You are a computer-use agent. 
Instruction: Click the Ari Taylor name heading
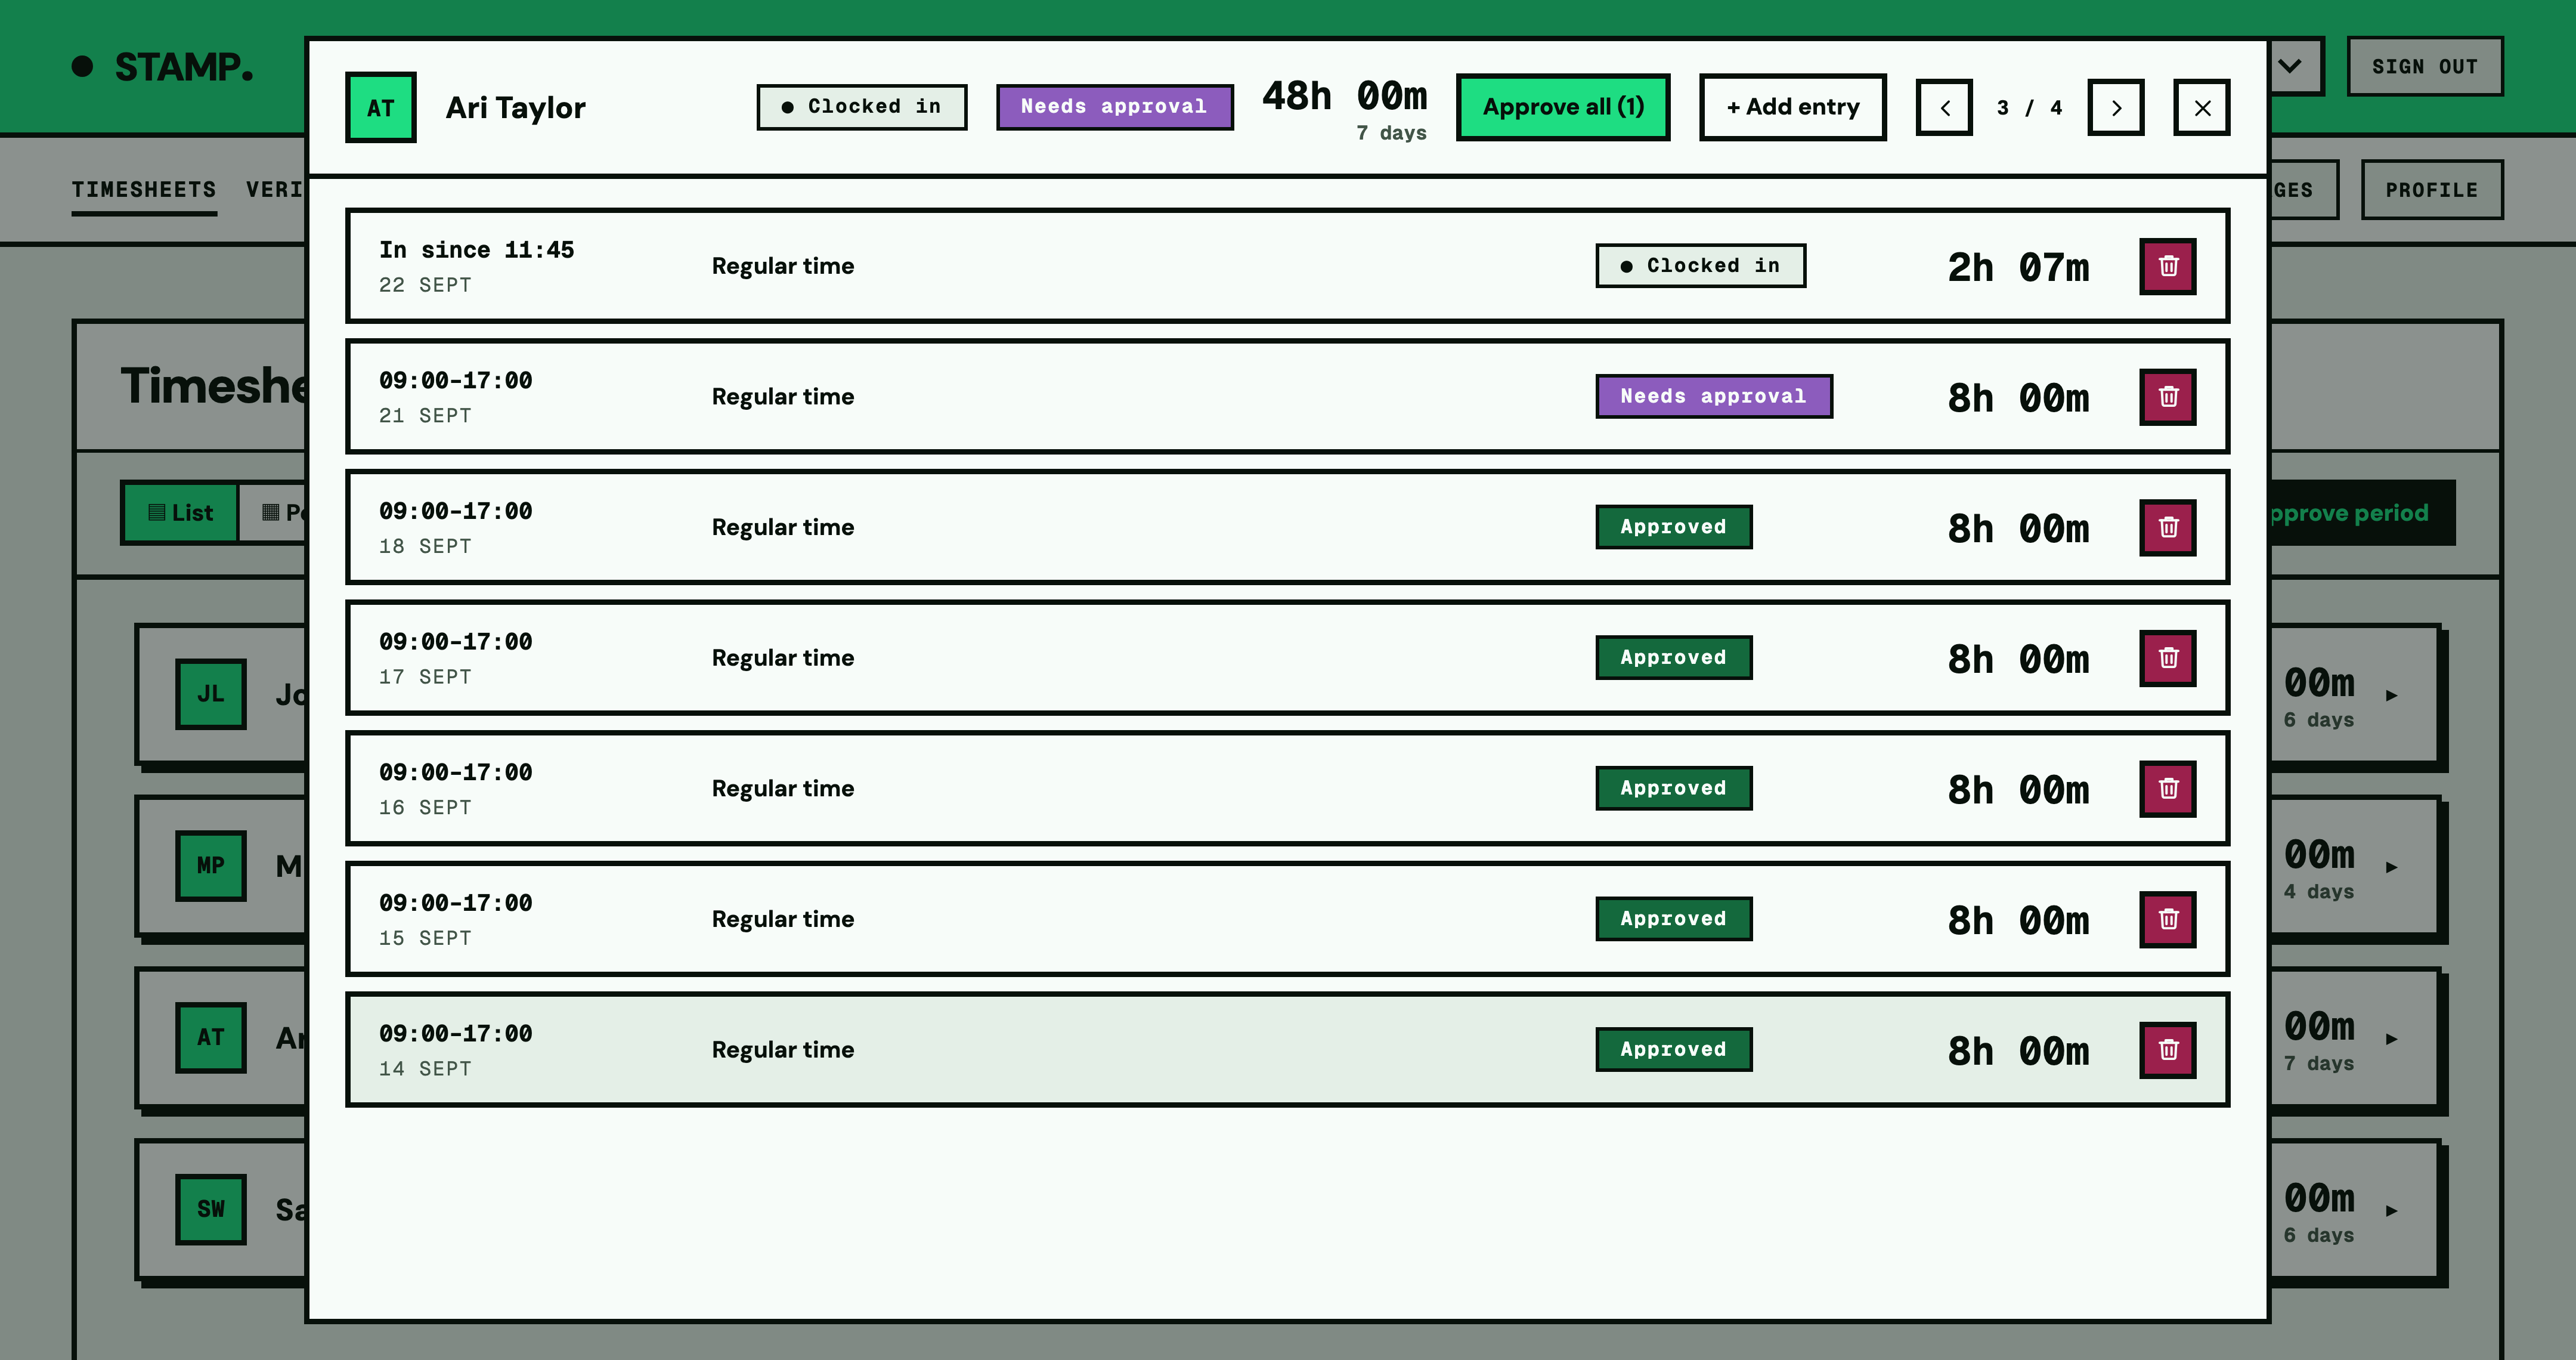tap(516, 108)
